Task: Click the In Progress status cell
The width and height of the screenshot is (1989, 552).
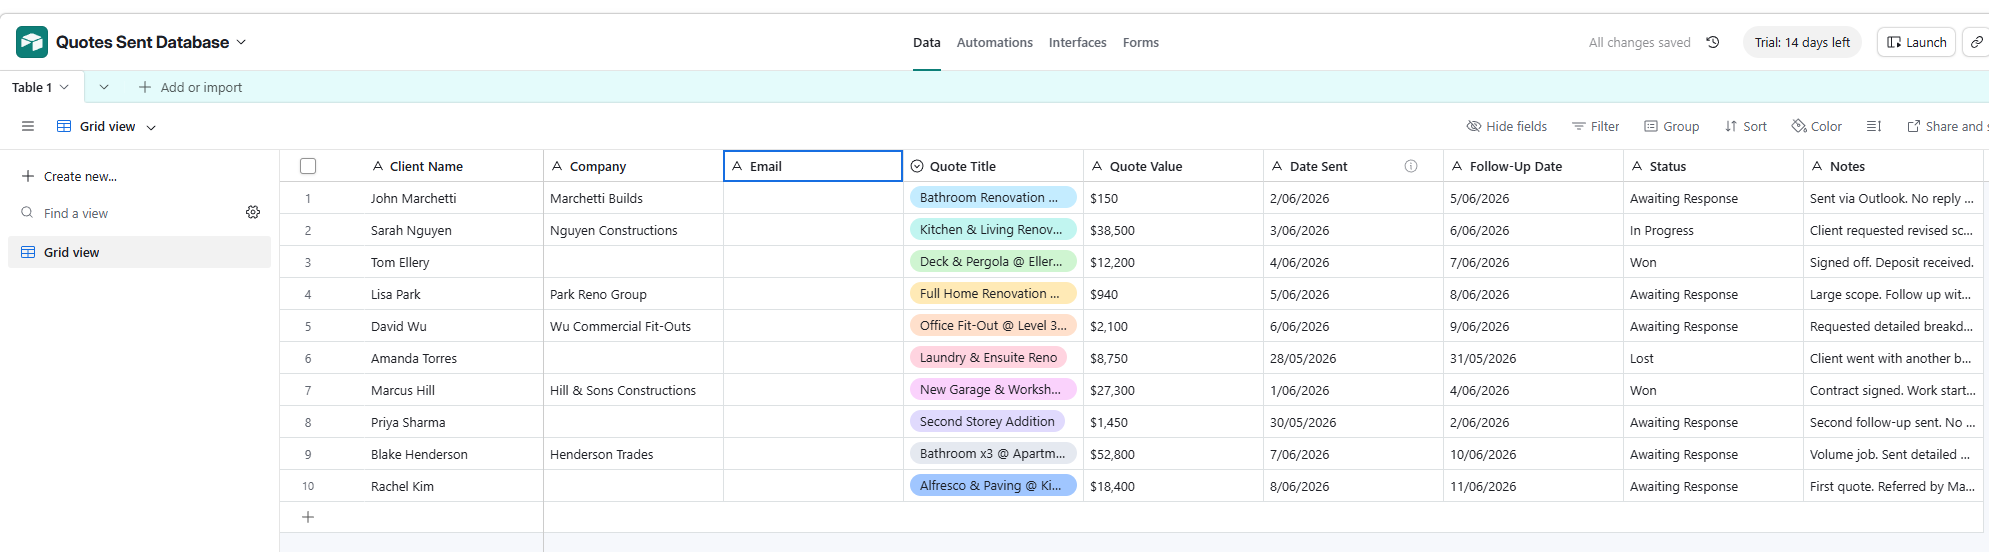Action: point(1713,230)
